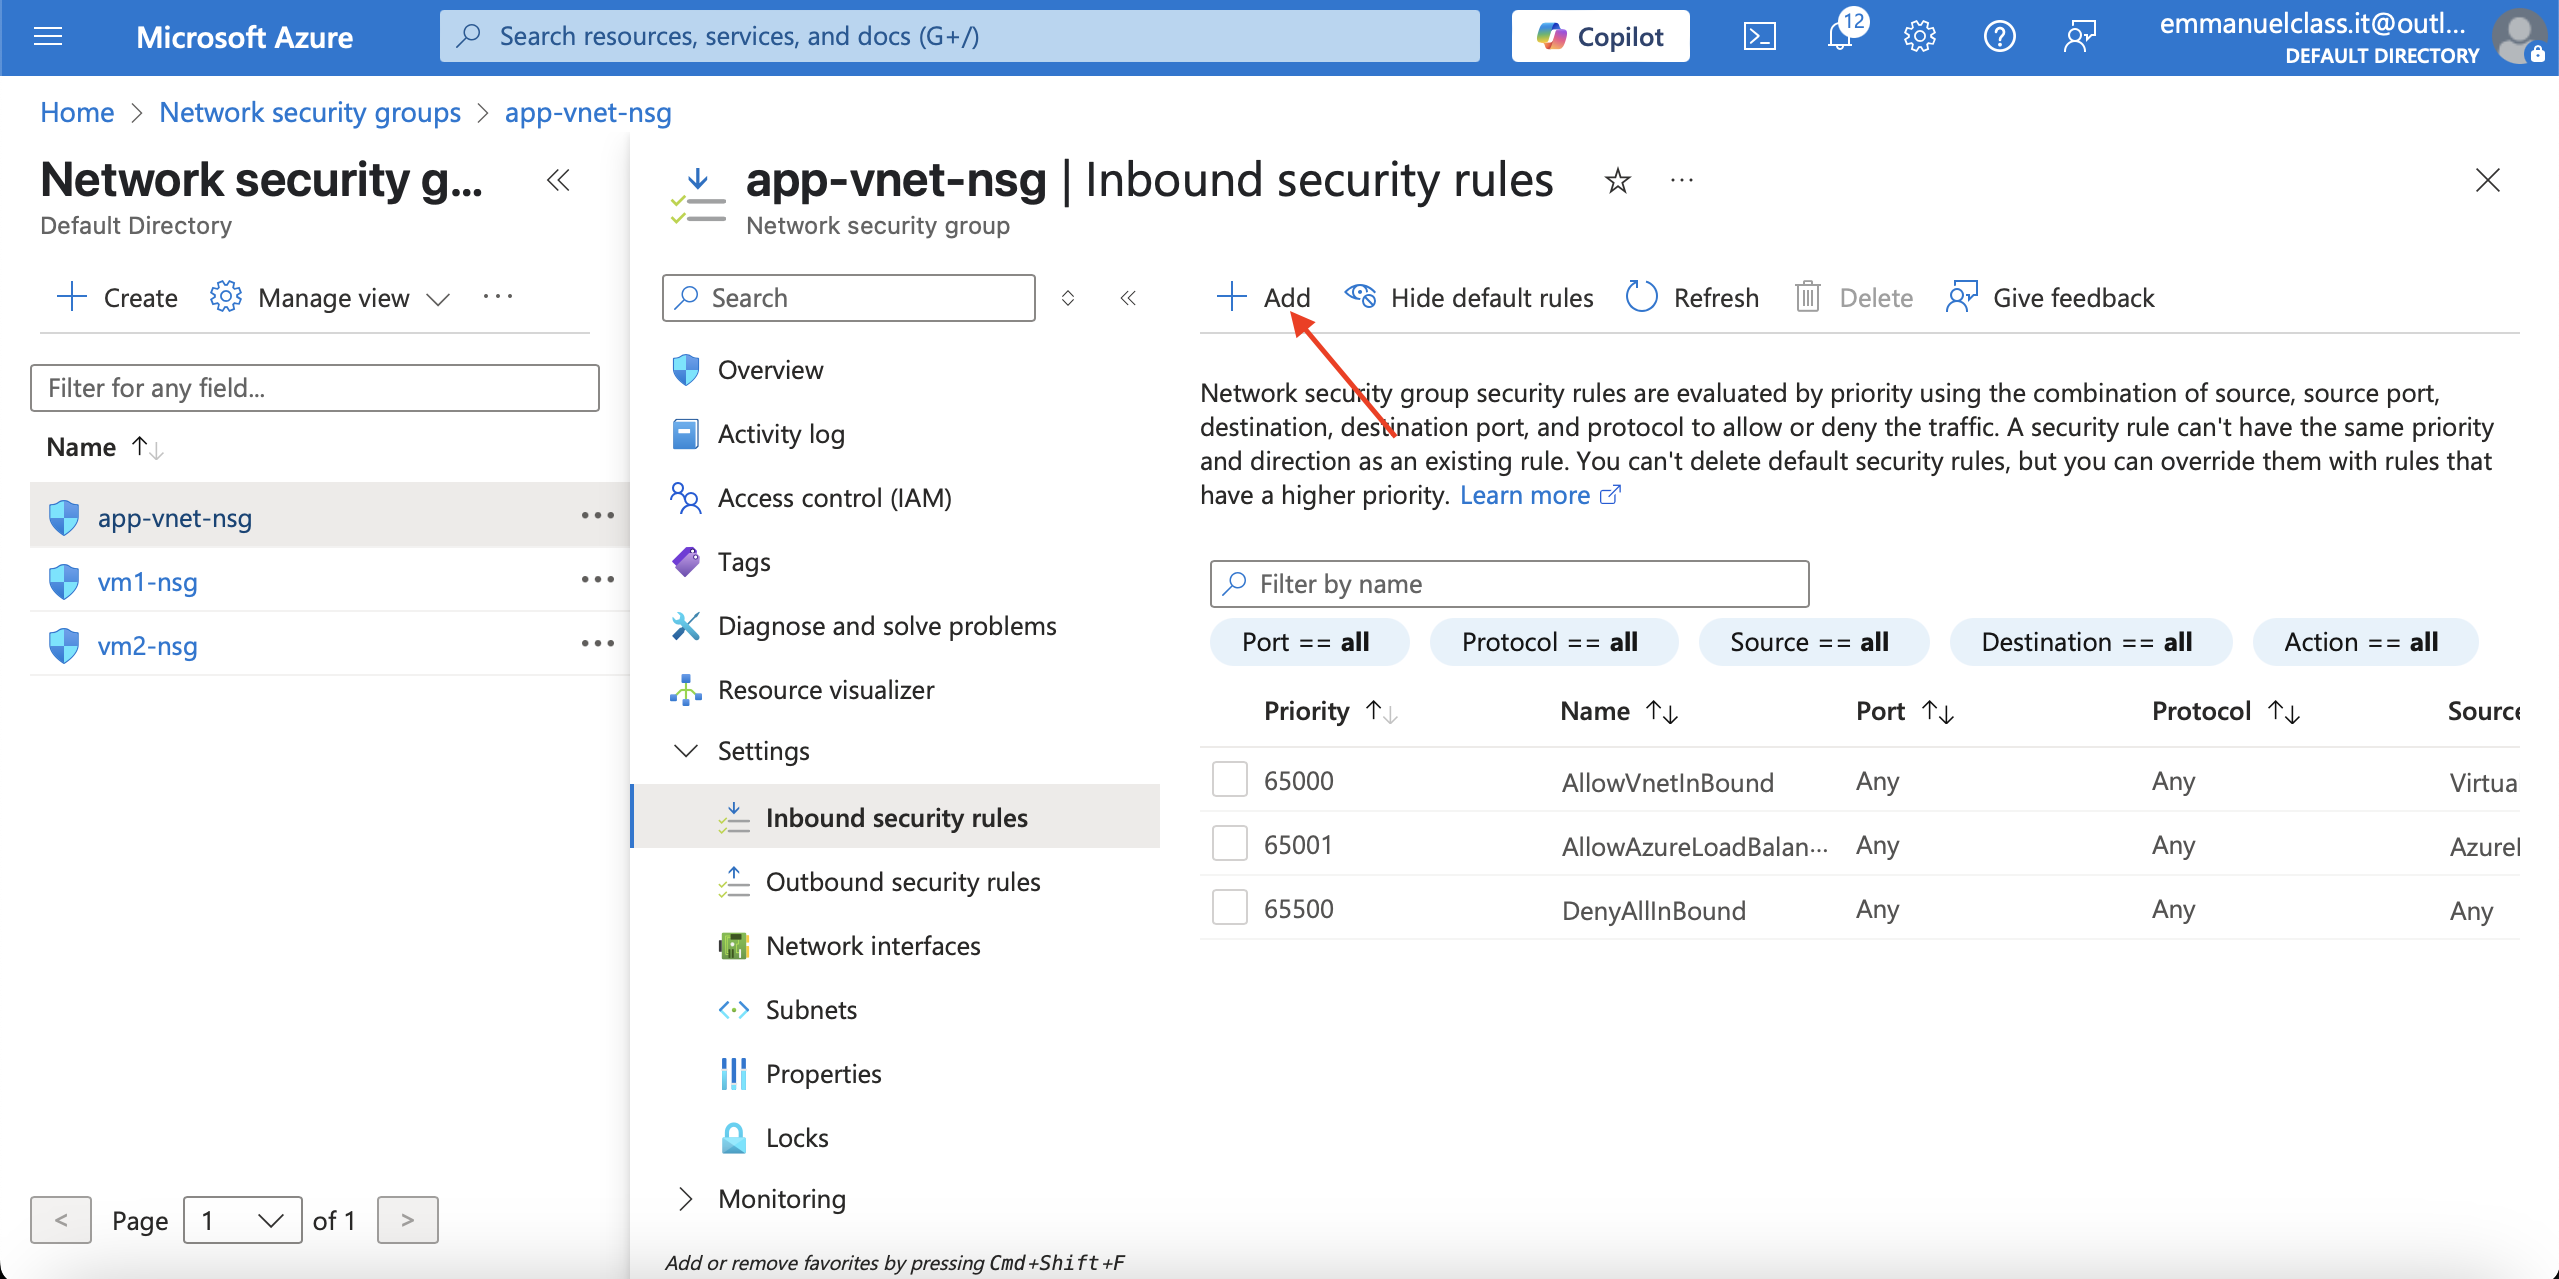Sort rules by Protocol column
This screenshot has width=2559, height=1279.
pyautogui.click(x=2225, y=711)
